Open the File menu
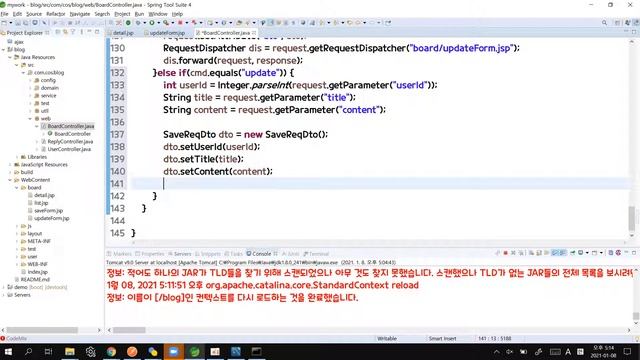The image size is (640, 360). (4, 14)
